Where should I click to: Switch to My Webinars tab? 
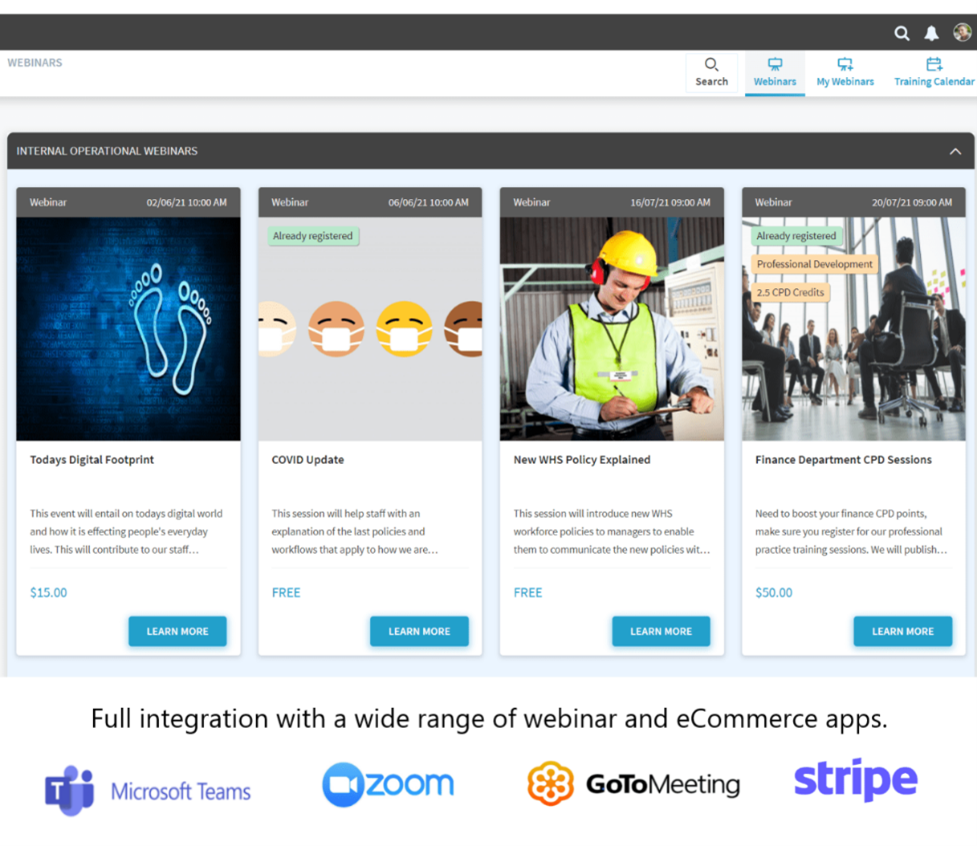coord(845,72)
